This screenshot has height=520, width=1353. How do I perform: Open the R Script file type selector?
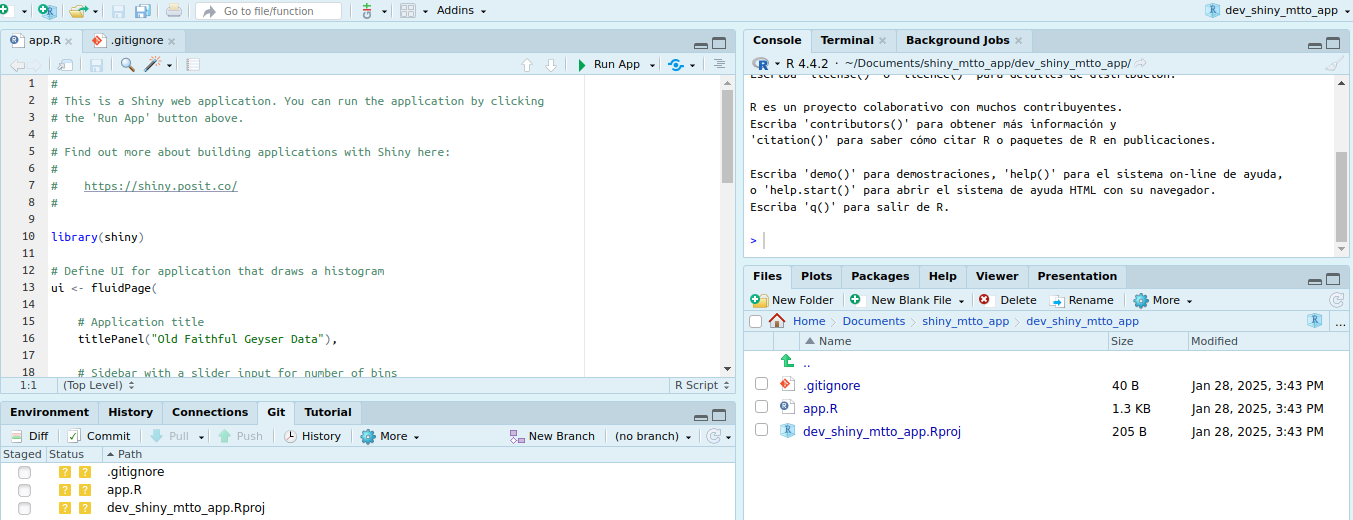click(x=700, y=385)
